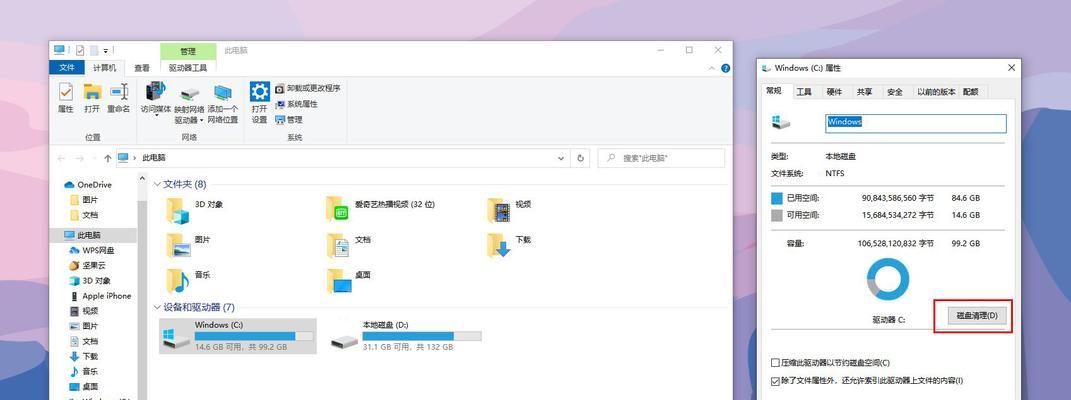Select the 爱奇艺热播视频 (32 位) folder

click(380, 209)
